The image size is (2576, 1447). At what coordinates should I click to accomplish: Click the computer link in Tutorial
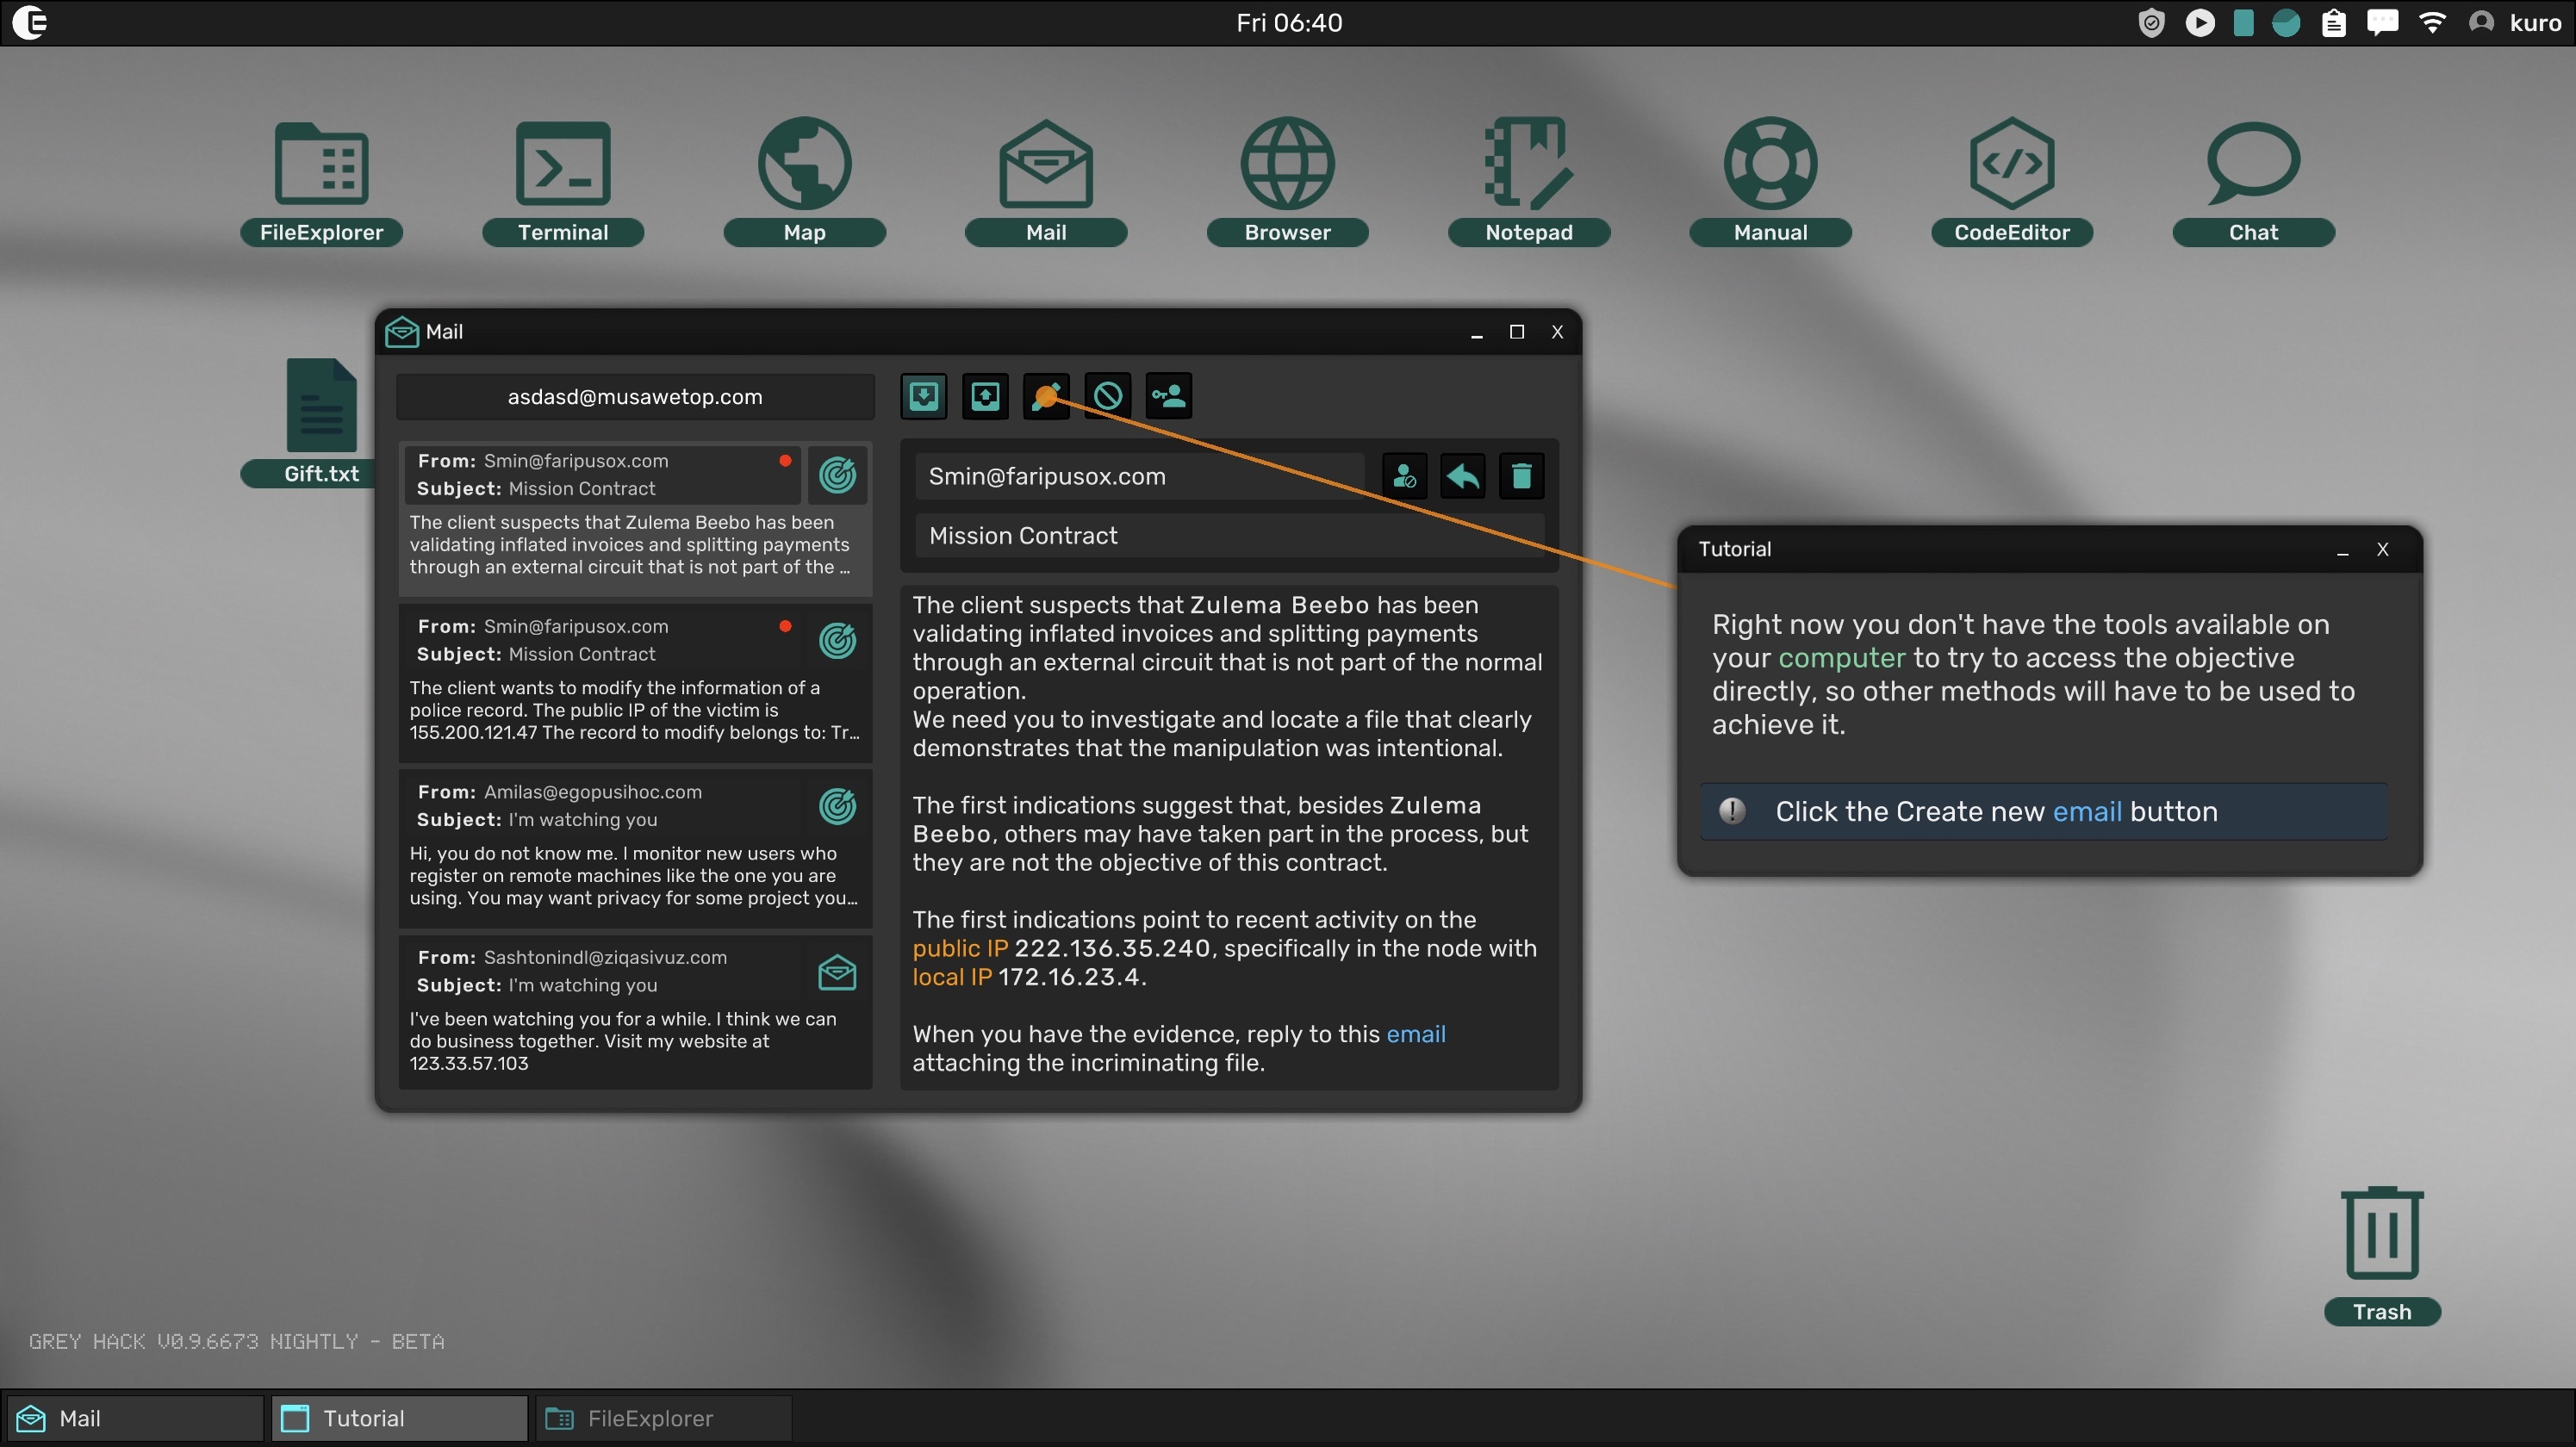[1841, 658]
